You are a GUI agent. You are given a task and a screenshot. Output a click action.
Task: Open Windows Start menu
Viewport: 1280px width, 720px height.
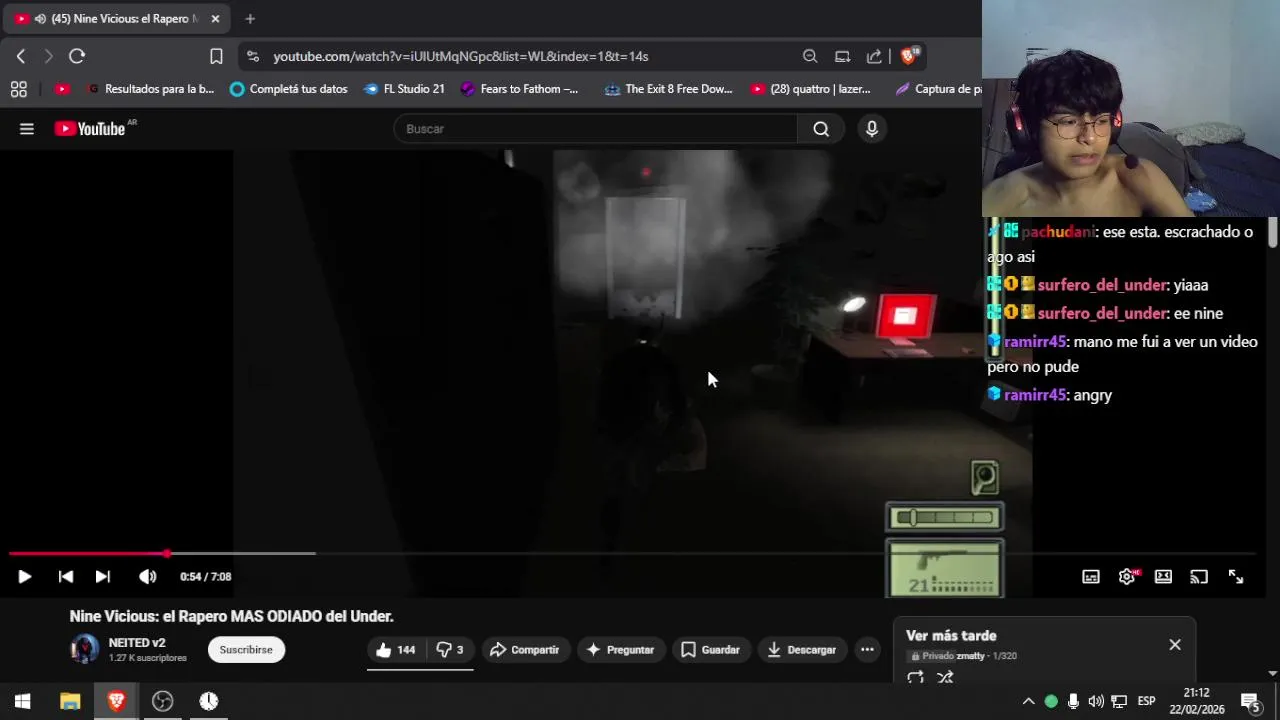coord(23,701)
